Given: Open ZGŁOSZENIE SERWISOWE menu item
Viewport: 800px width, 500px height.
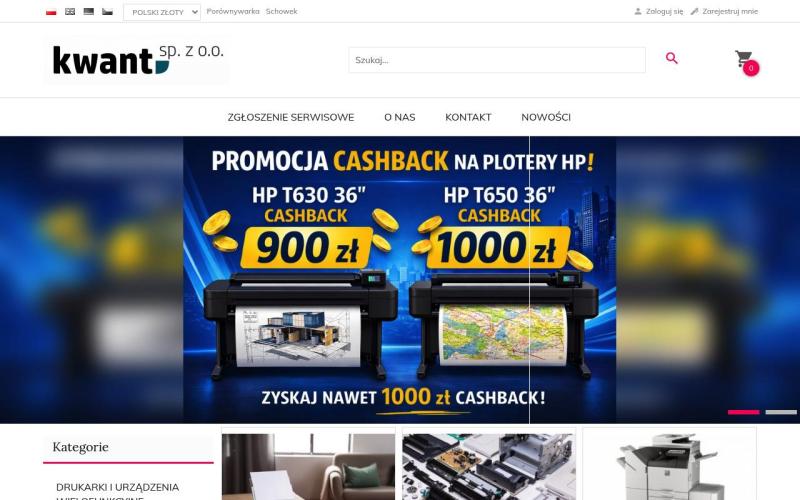Looking at the screenshot, I should 291,117.
